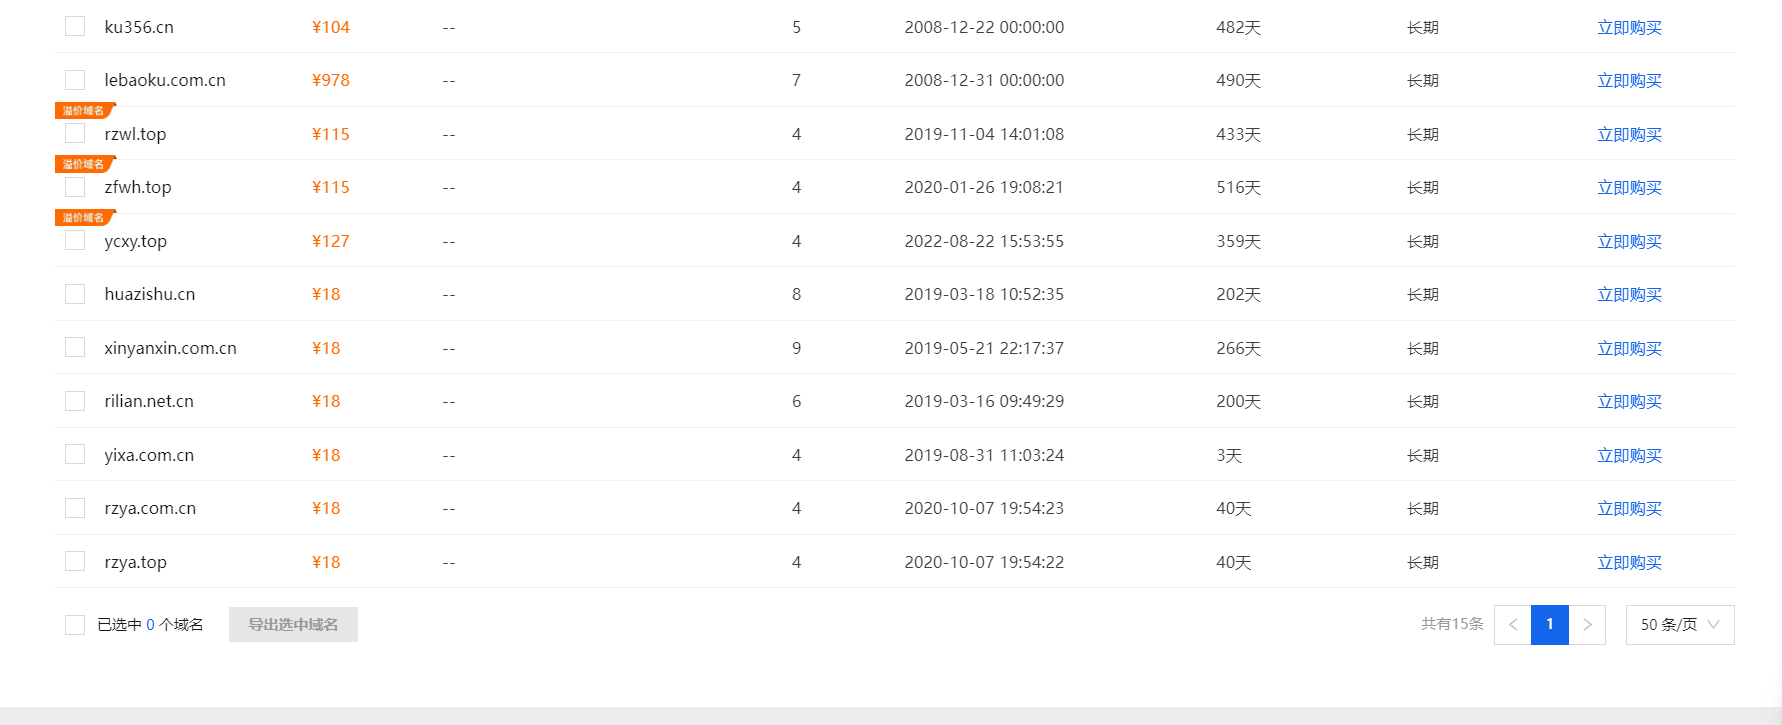Click the 溢价域名 badge above rzwl.top
Screen dimensions: 1782x725
click(x=84, y=111)
